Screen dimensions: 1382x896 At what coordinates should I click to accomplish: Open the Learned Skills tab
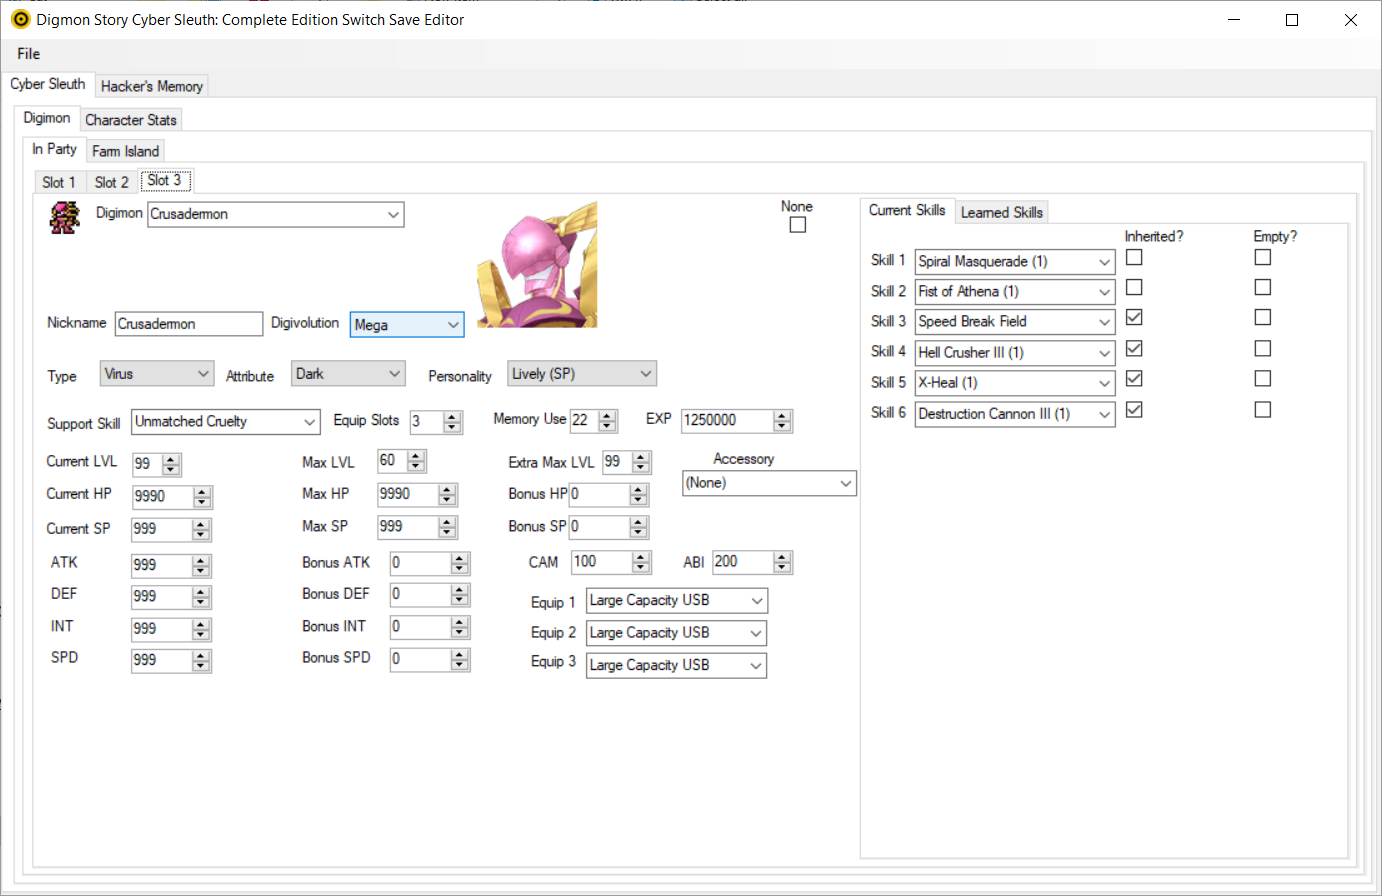point(1001,212)
